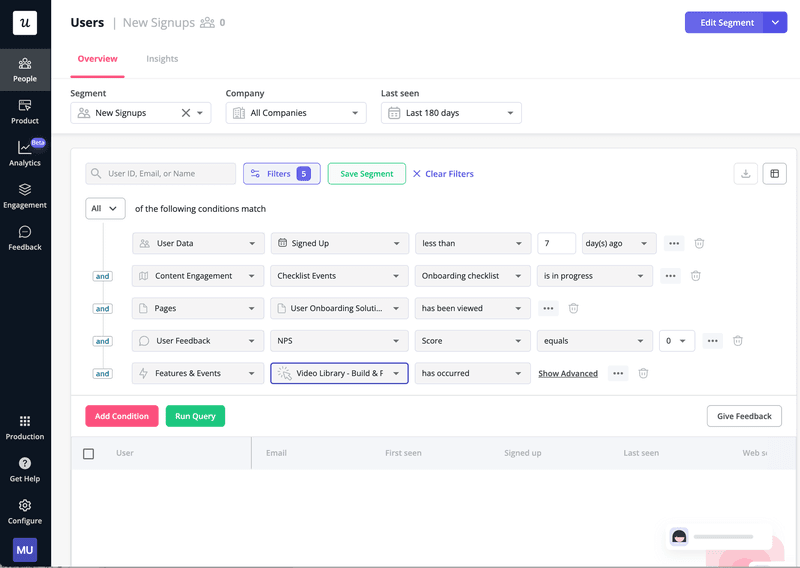Switch to the Insights tab
The height and width of the screenshot is (568, 800).
162,59
